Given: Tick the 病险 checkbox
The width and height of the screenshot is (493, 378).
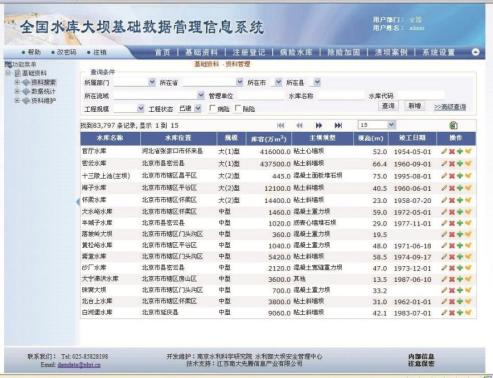Looking at the screenshot, I should point(212,108).
